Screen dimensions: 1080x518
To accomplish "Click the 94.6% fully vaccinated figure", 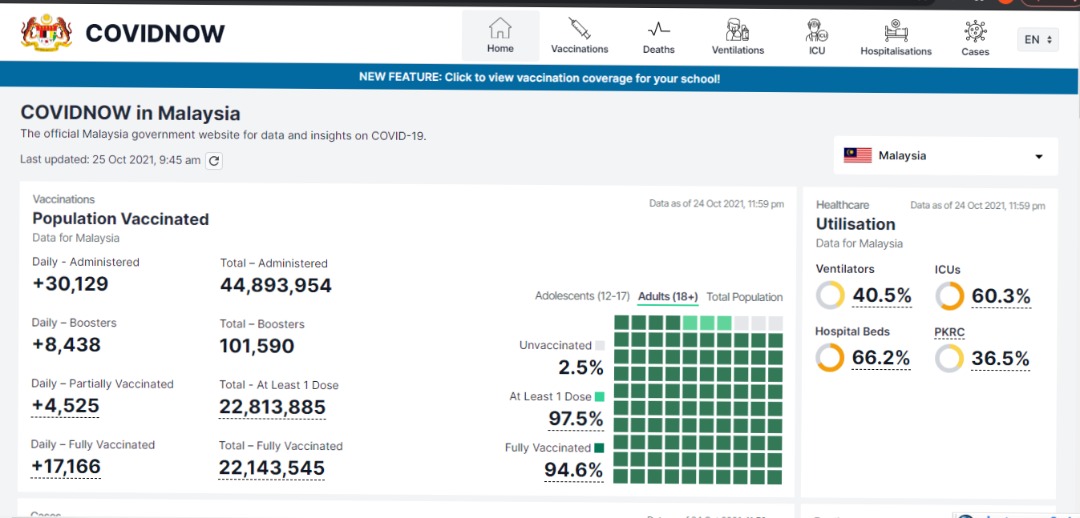I will [x=574, y=470].
